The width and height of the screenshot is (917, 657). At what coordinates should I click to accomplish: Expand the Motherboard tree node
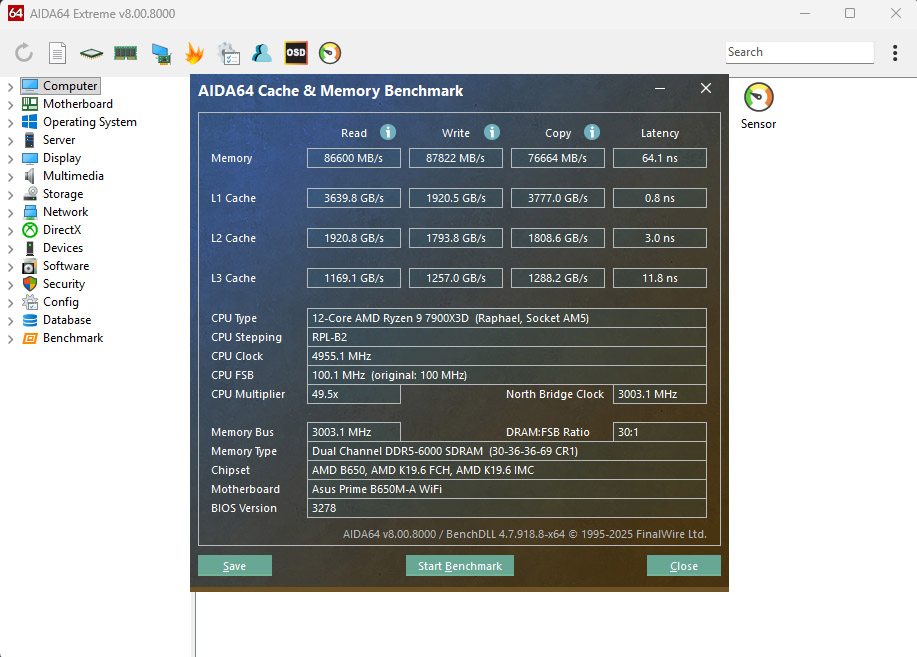pyautogui.click(x=10, y=104)
